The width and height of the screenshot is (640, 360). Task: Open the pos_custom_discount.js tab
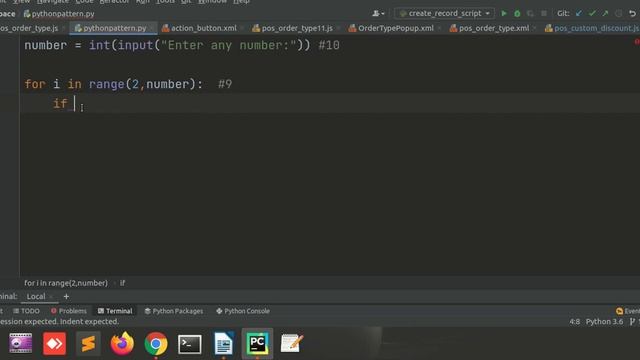(592, 28)
